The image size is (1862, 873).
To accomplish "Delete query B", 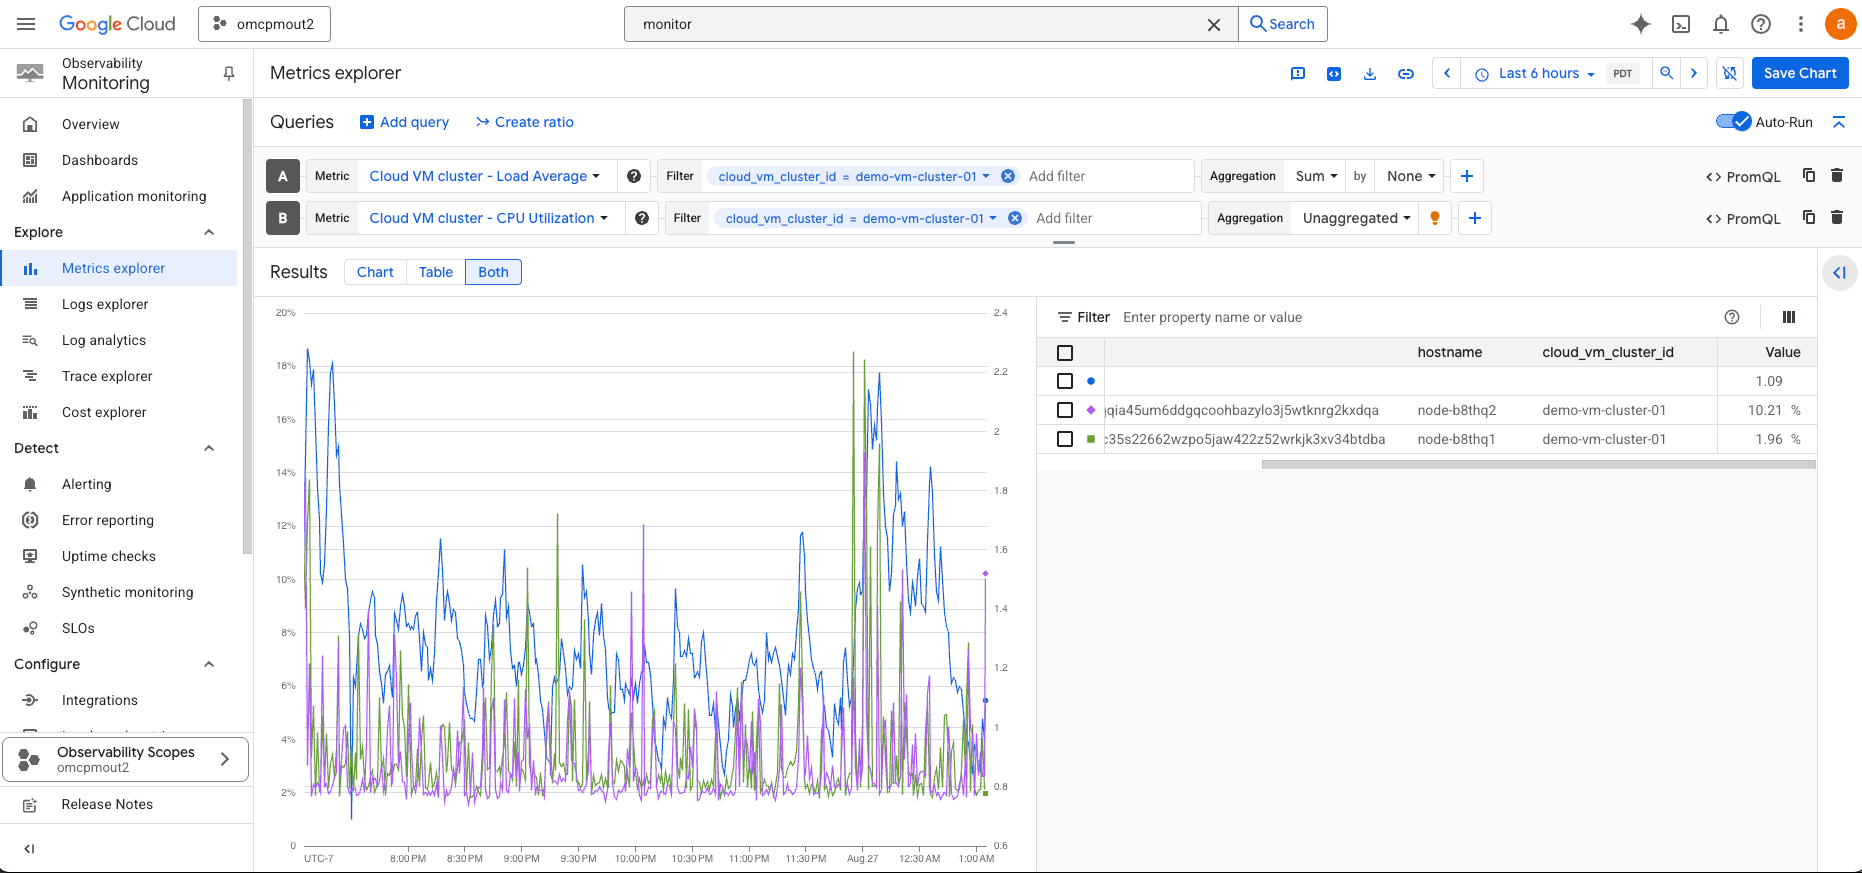I will (1837, 217).
